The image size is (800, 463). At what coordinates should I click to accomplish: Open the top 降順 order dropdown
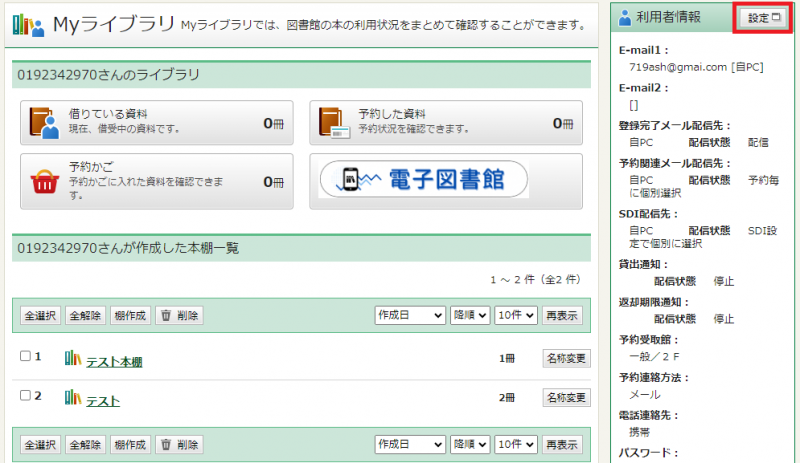[x=470, y=315]
